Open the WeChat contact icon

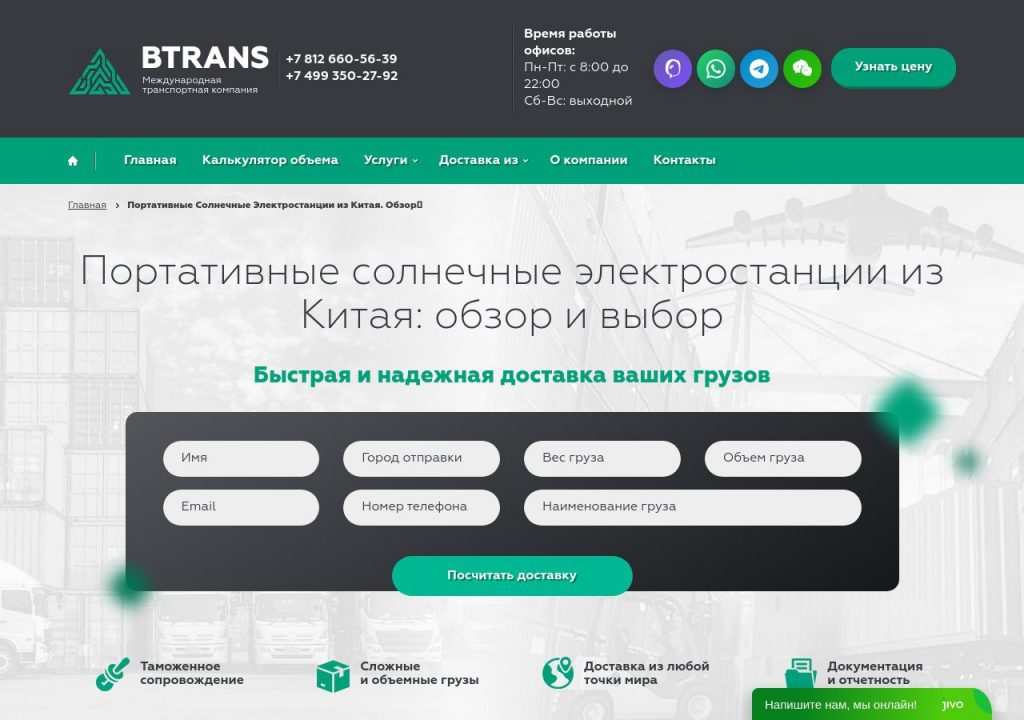802,69
